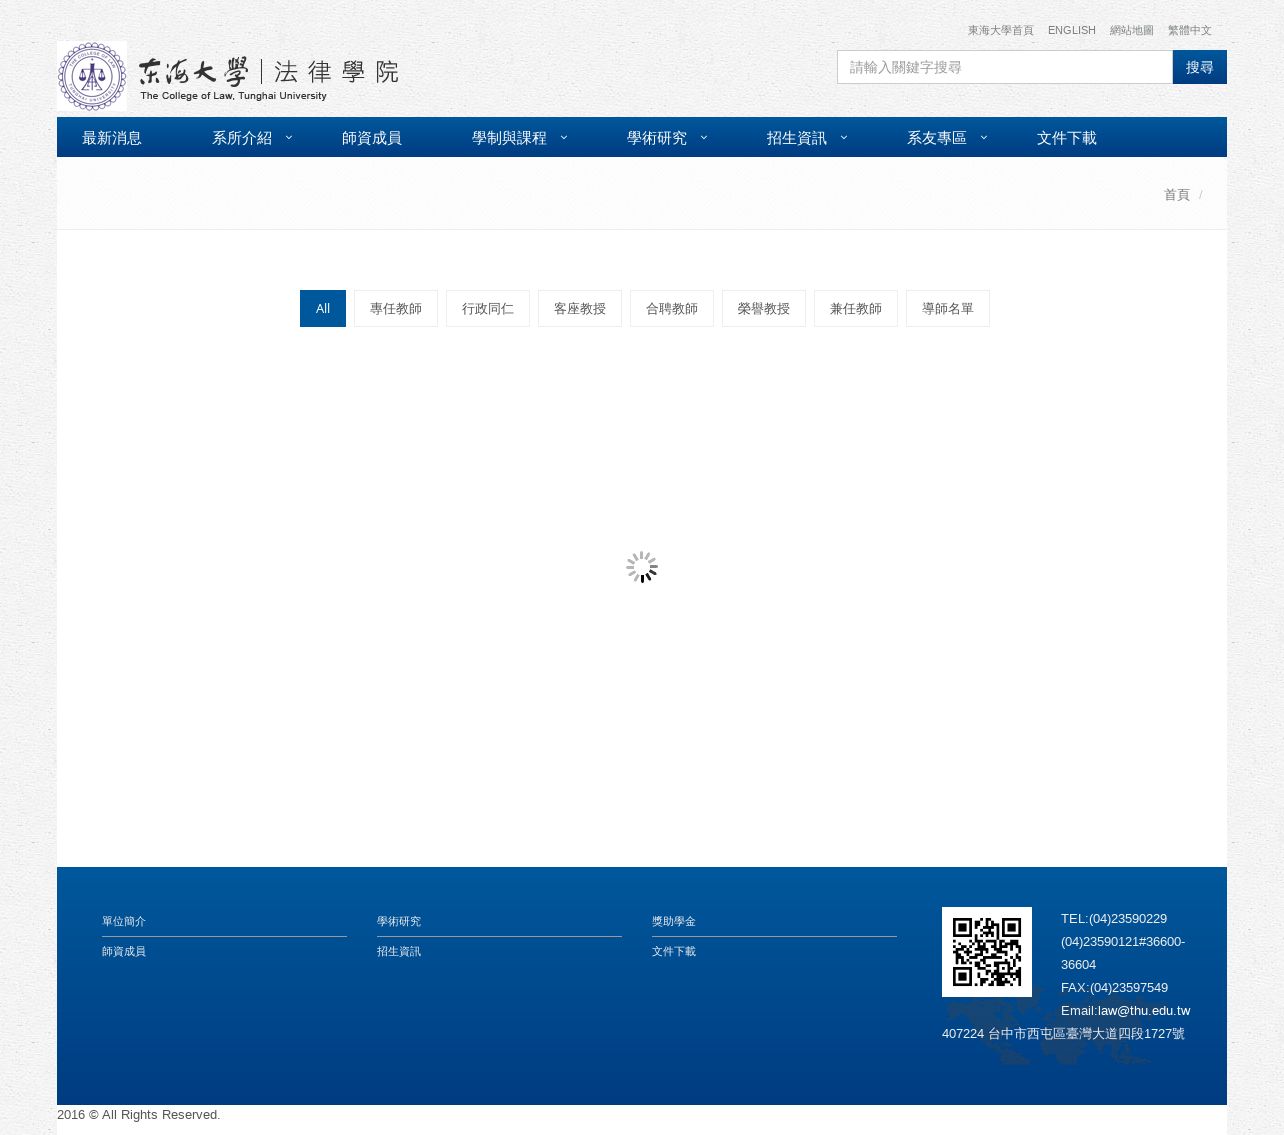Select the 客座教授 filter tab
Screen dimensions: 1284x1135
tap(580, 309)
